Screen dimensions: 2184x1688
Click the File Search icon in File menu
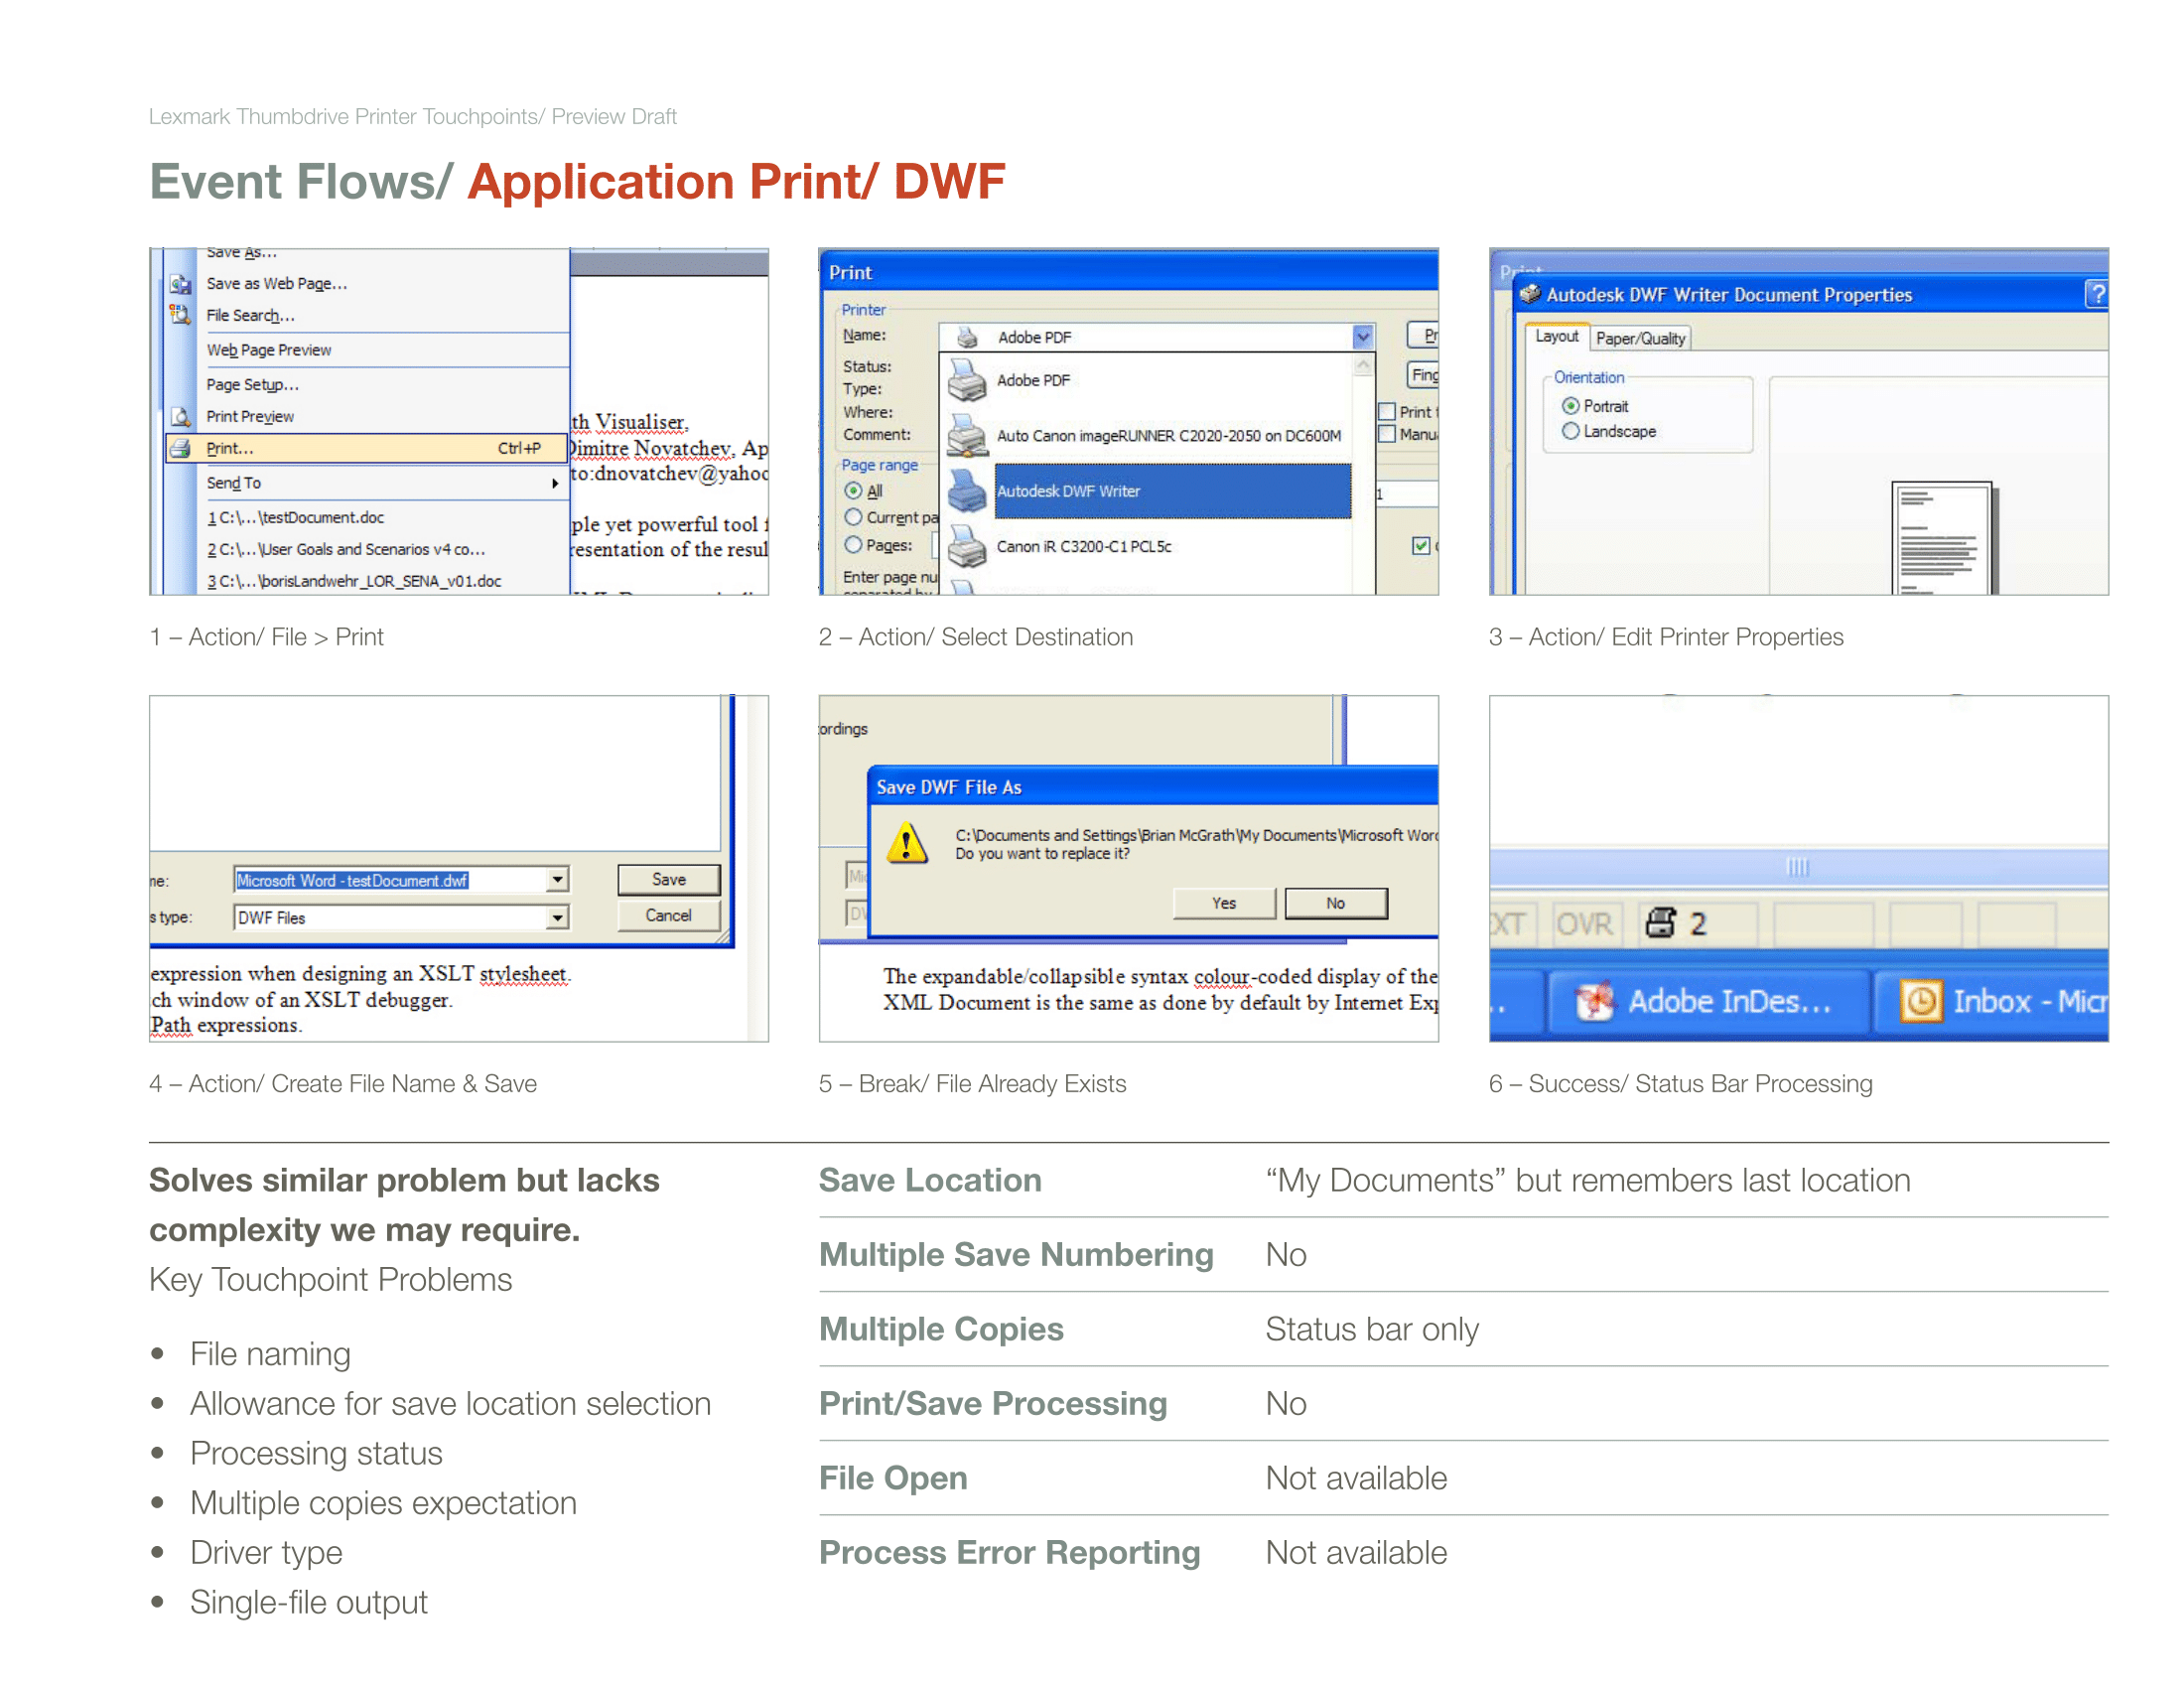click(180, 315)
